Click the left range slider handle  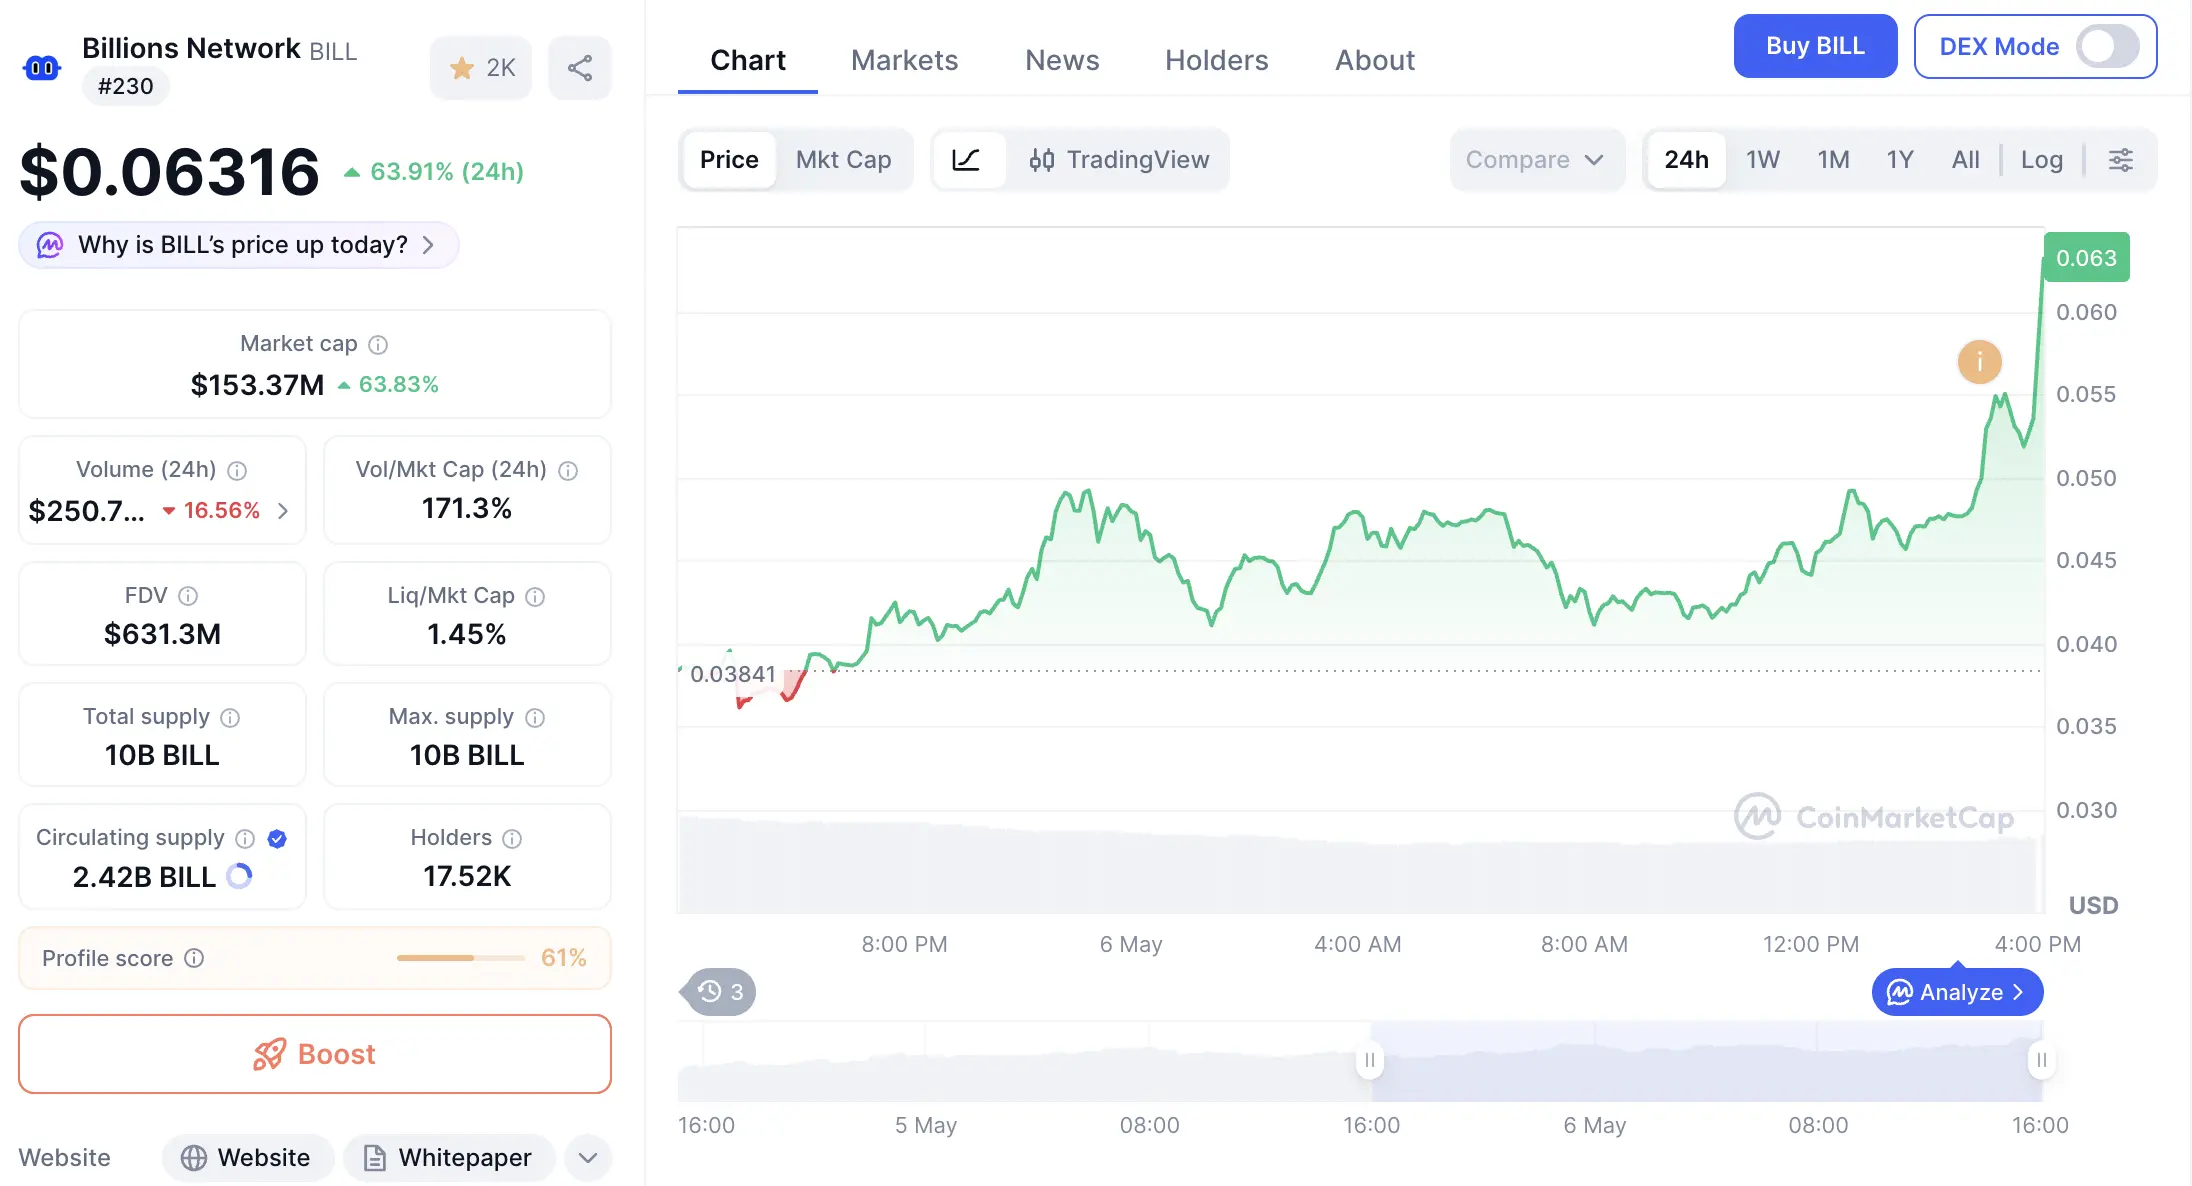(1370, 1060)
